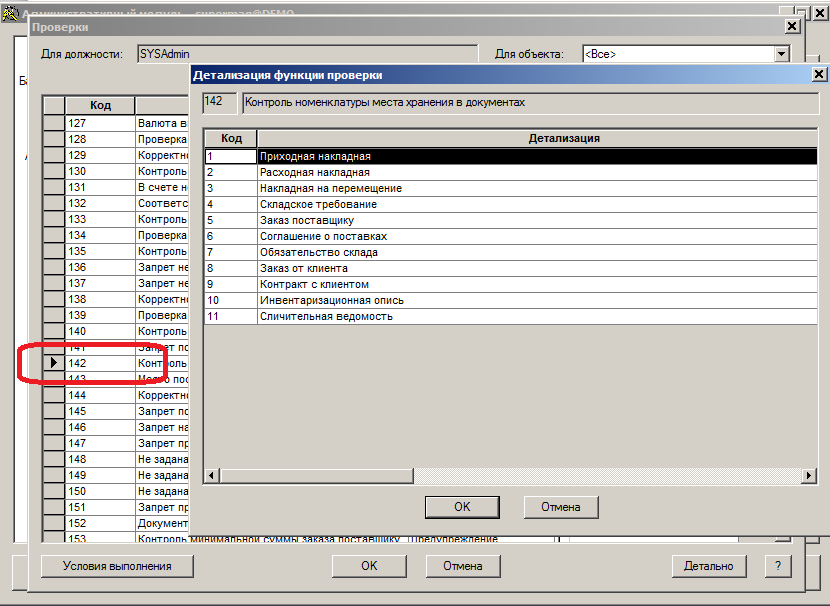
Task: Select row 130 in Проверки table
Action: tap(115, 171)
